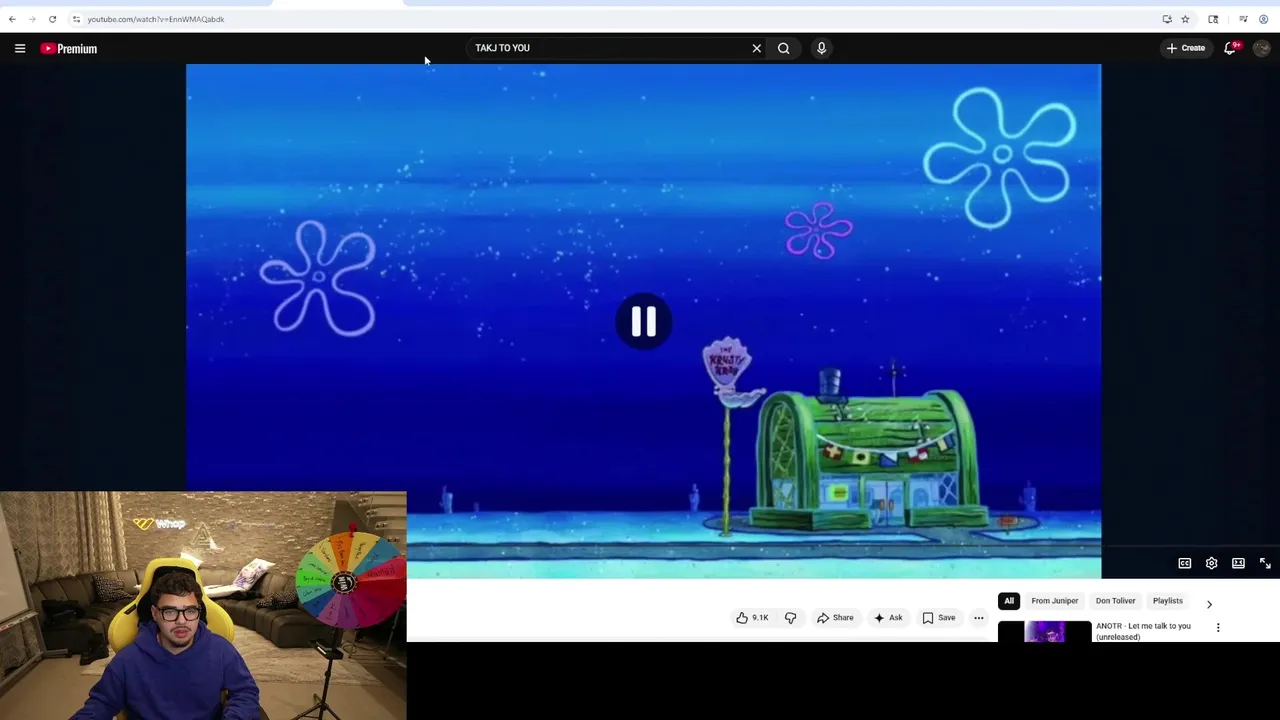1280x720 pixels.
Task: View site information in the address bar
Action: 76,19
